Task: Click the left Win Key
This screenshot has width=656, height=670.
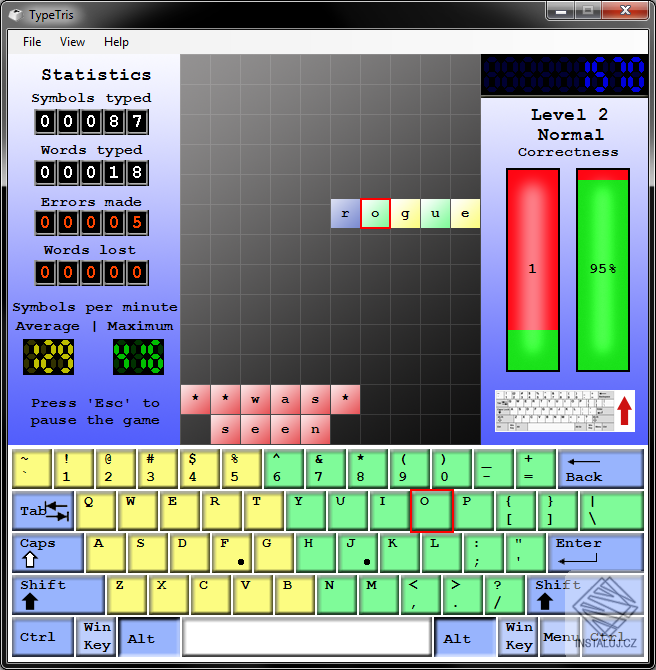Action: 97,636
